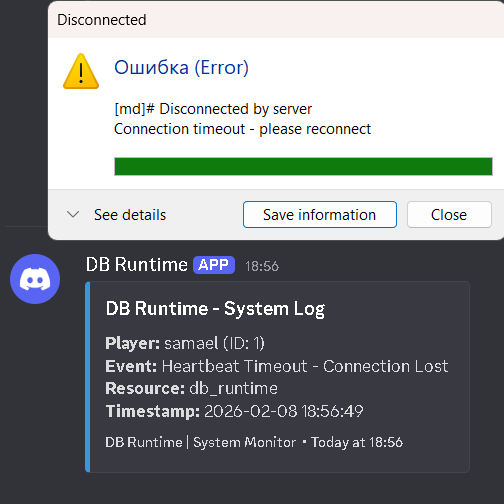Click the See details label
The width and height of the screenshot is (504, 504).
click(x=130, y=215)
